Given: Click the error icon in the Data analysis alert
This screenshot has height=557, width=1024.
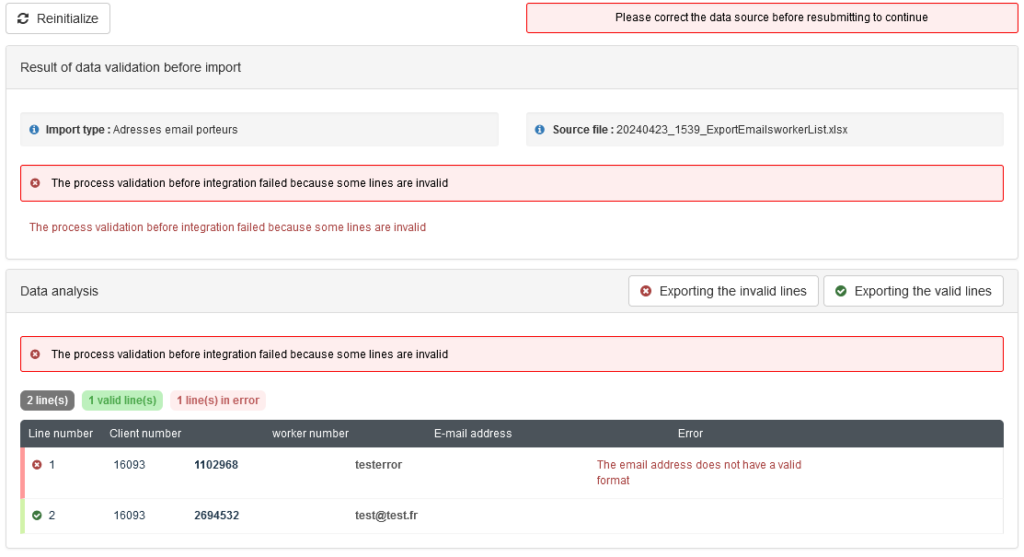Looking at the screenshot, I should [x=35, y=355].
